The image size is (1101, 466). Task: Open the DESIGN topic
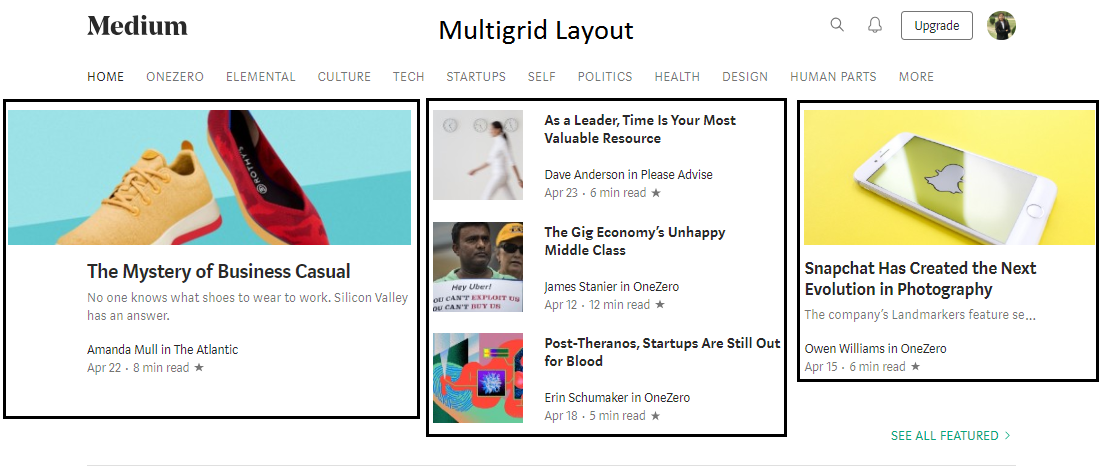(x=745, y=76)
